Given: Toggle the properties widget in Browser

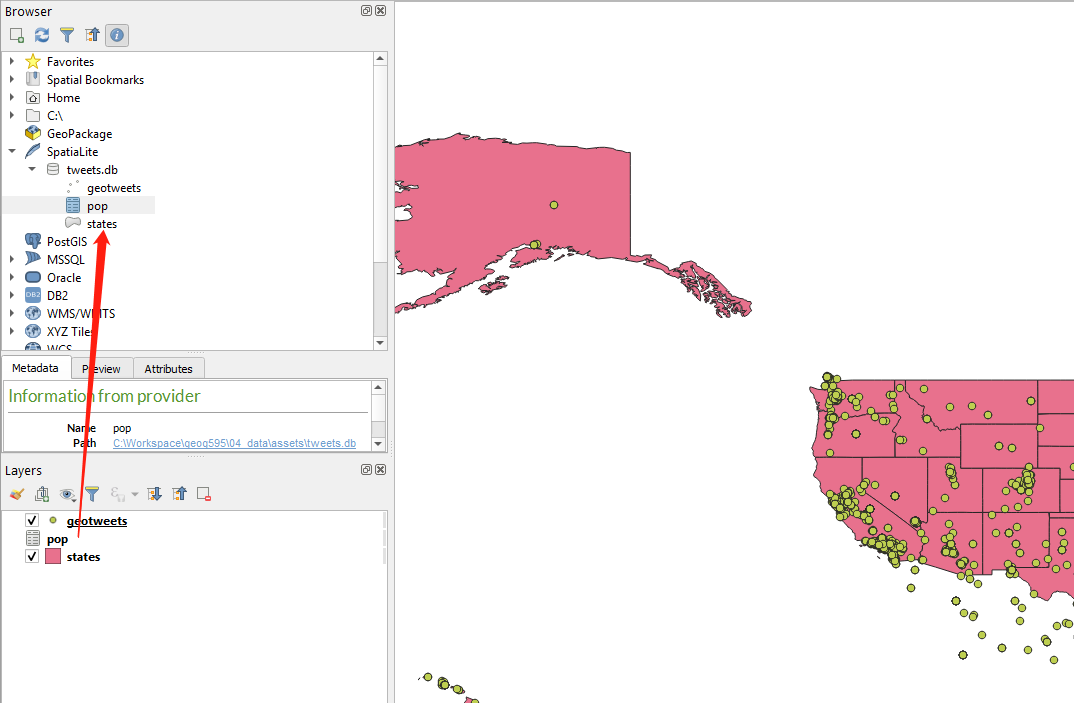Looking at the screenshot, I should tap(116, 35).
